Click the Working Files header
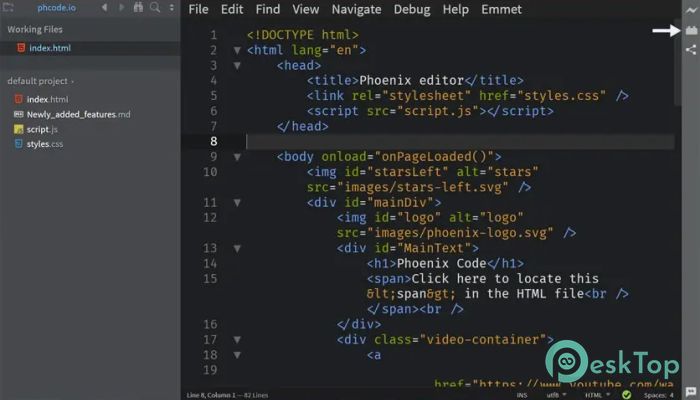 click(35, 29)
